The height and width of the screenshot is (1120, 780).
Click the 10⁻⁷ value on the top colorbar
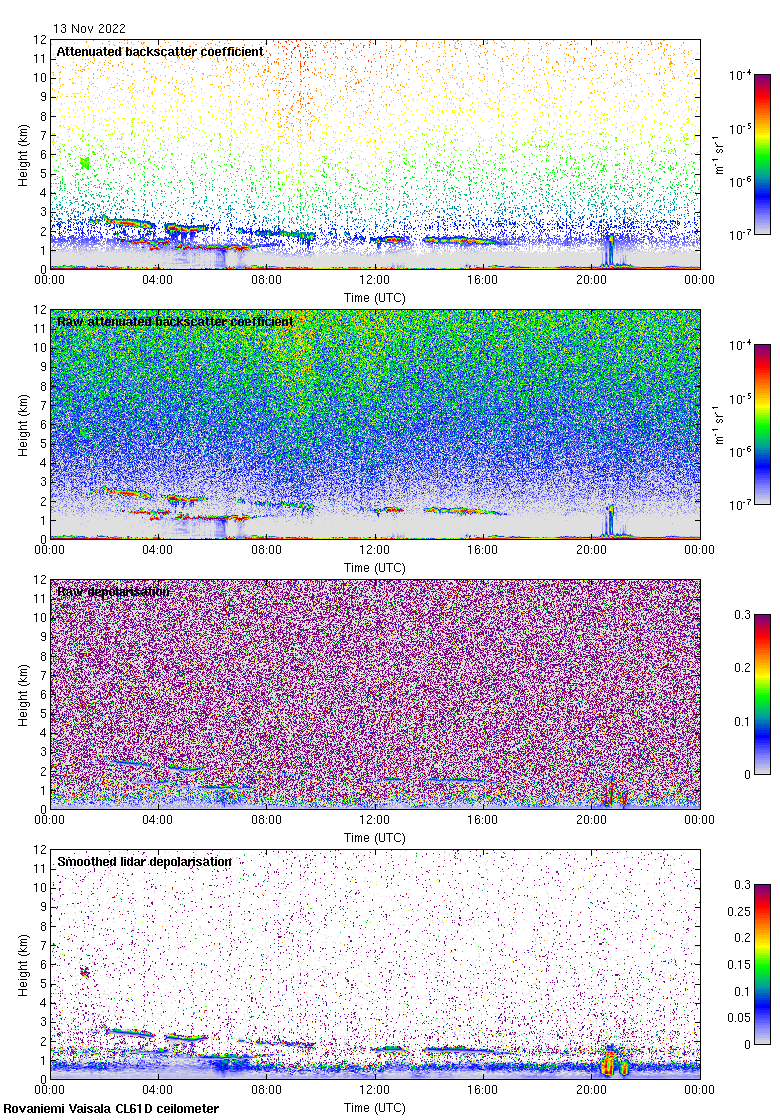[x=740, y=234]
